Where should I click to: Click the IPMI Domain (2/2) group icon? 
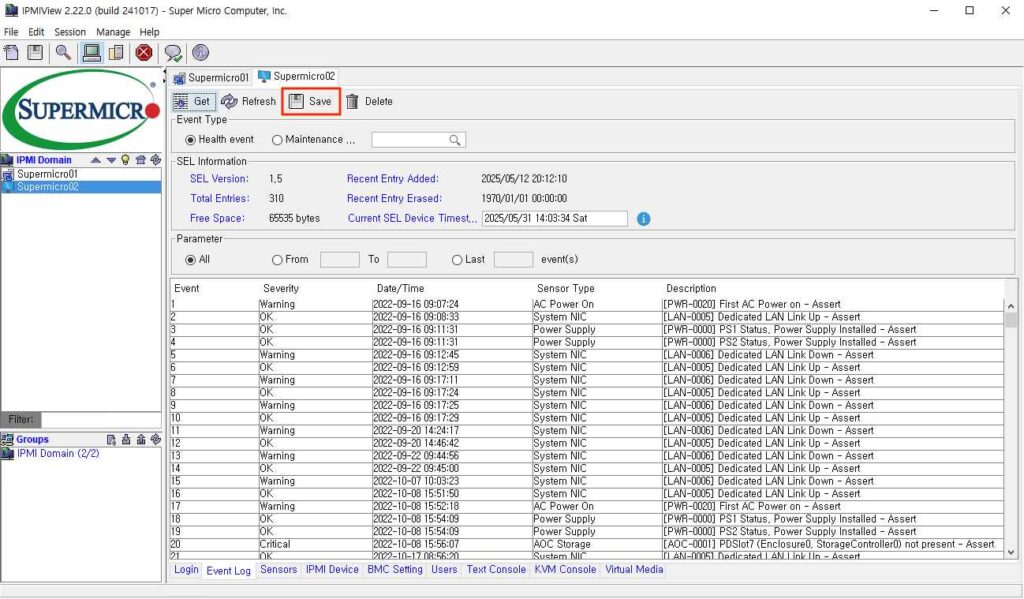(x=8, y=453)
